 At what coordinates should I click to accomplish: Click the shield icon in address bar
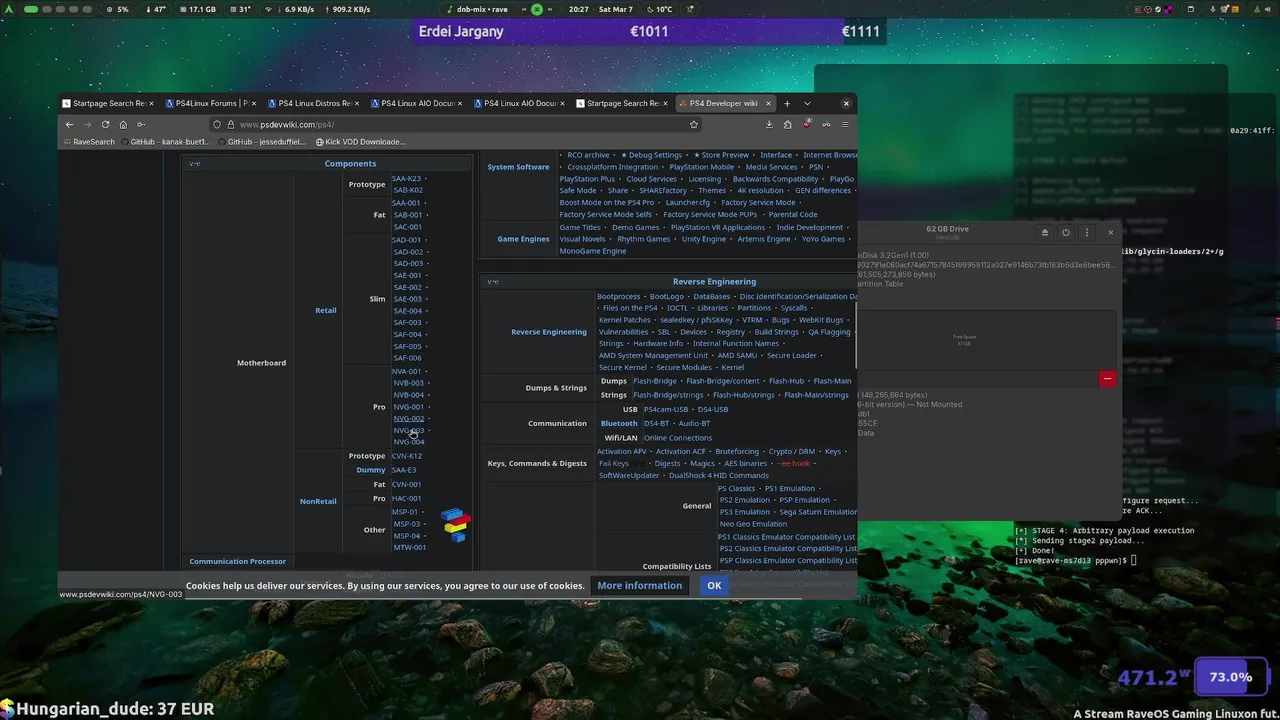(x=216, y=124)
